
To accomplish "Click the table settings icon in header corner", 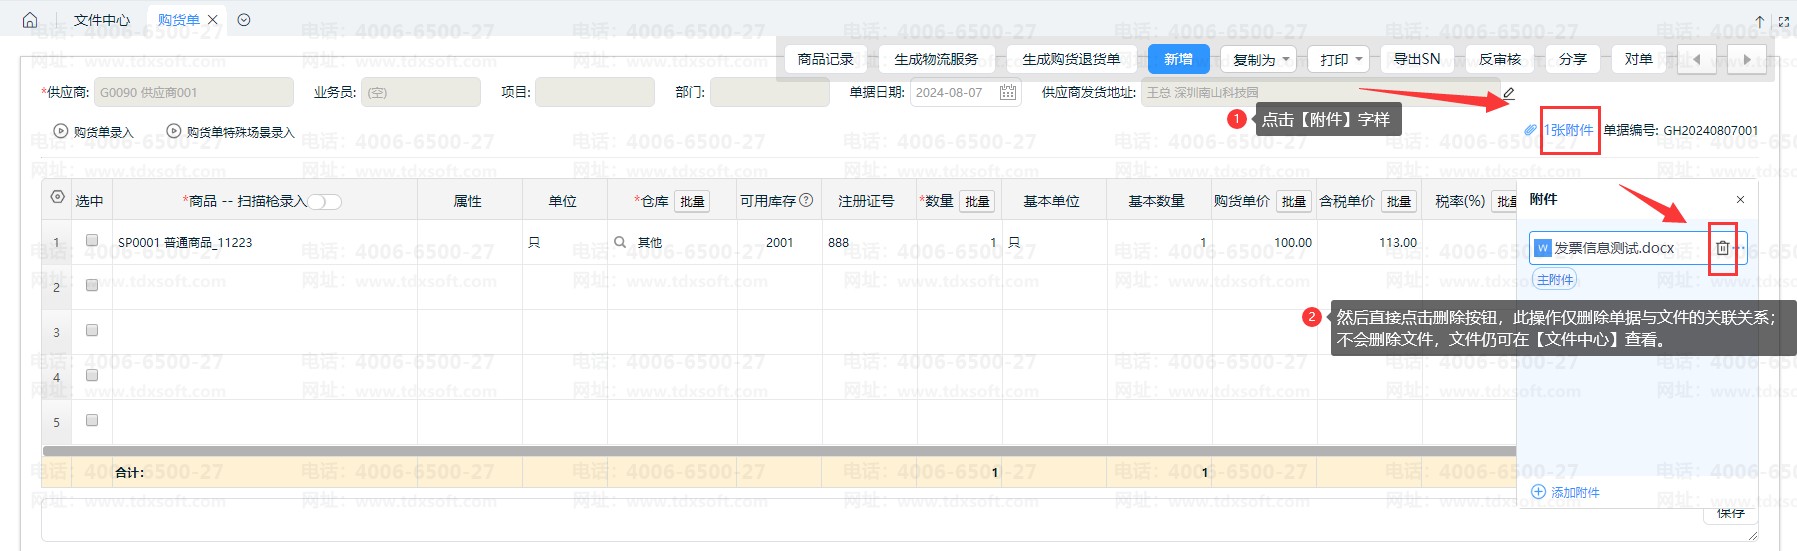I will click(57, 198).
